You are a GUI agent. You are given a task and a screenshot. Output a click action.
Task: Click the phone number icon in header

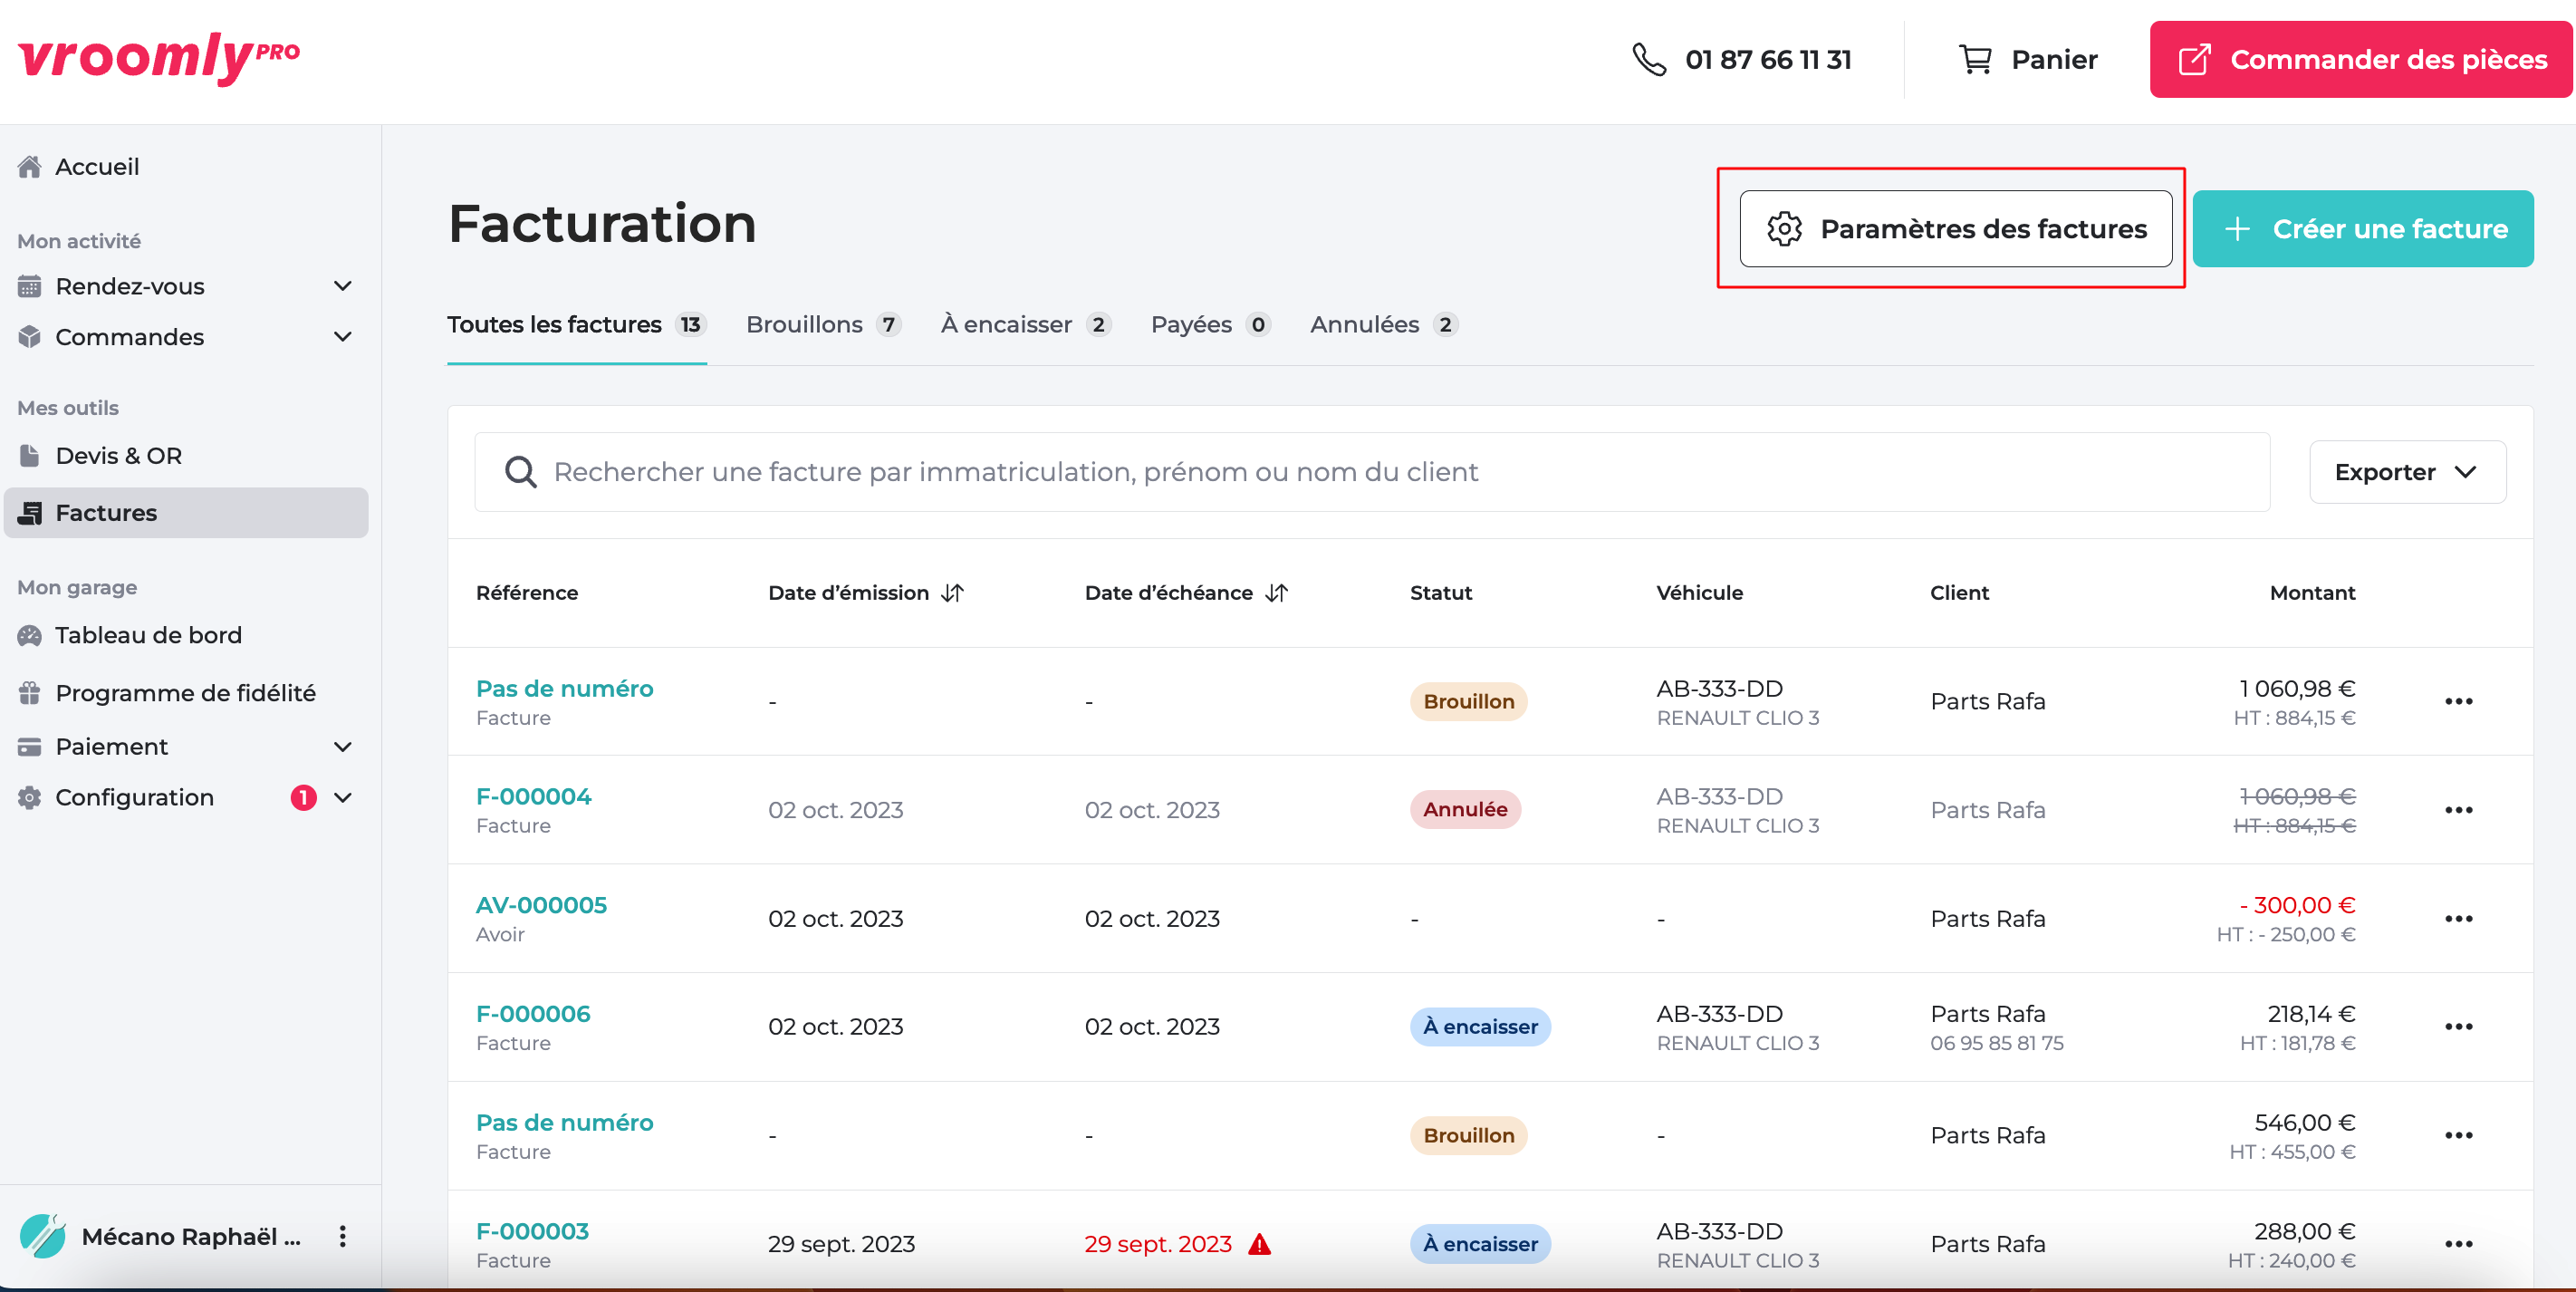pyautogui.click(x=1649, y=60)
